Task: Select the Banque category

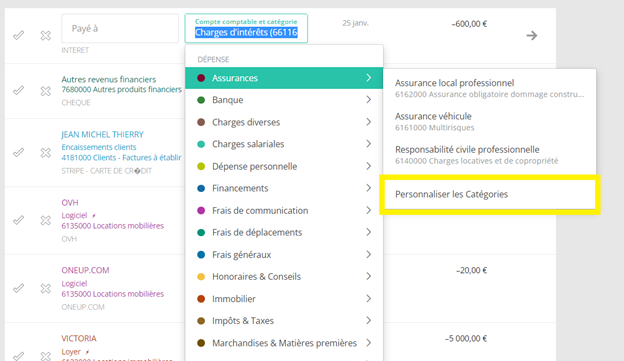Action: tap(284, 100)
